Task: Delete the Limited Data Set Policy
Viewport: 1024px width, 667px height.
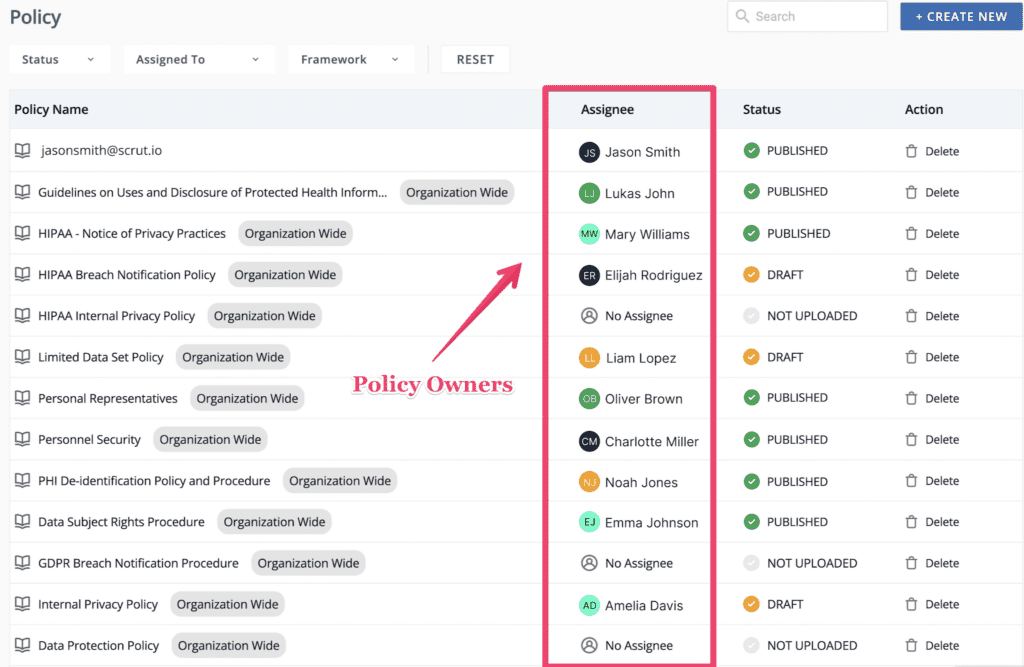Action: 932,357
